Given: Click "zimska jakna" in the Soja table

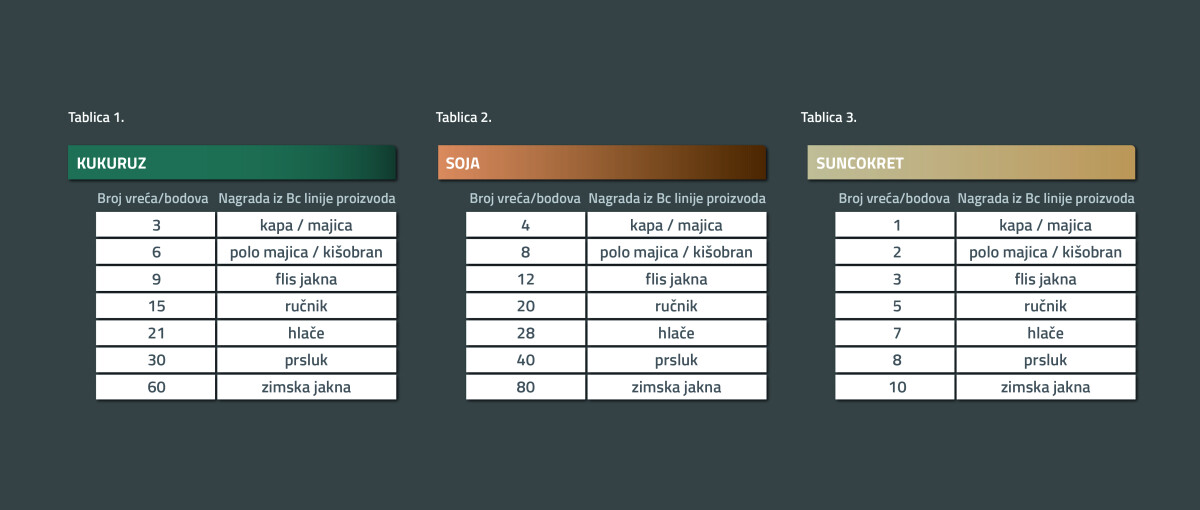Looking at the screenshot, I should click(x=676, y=387).
